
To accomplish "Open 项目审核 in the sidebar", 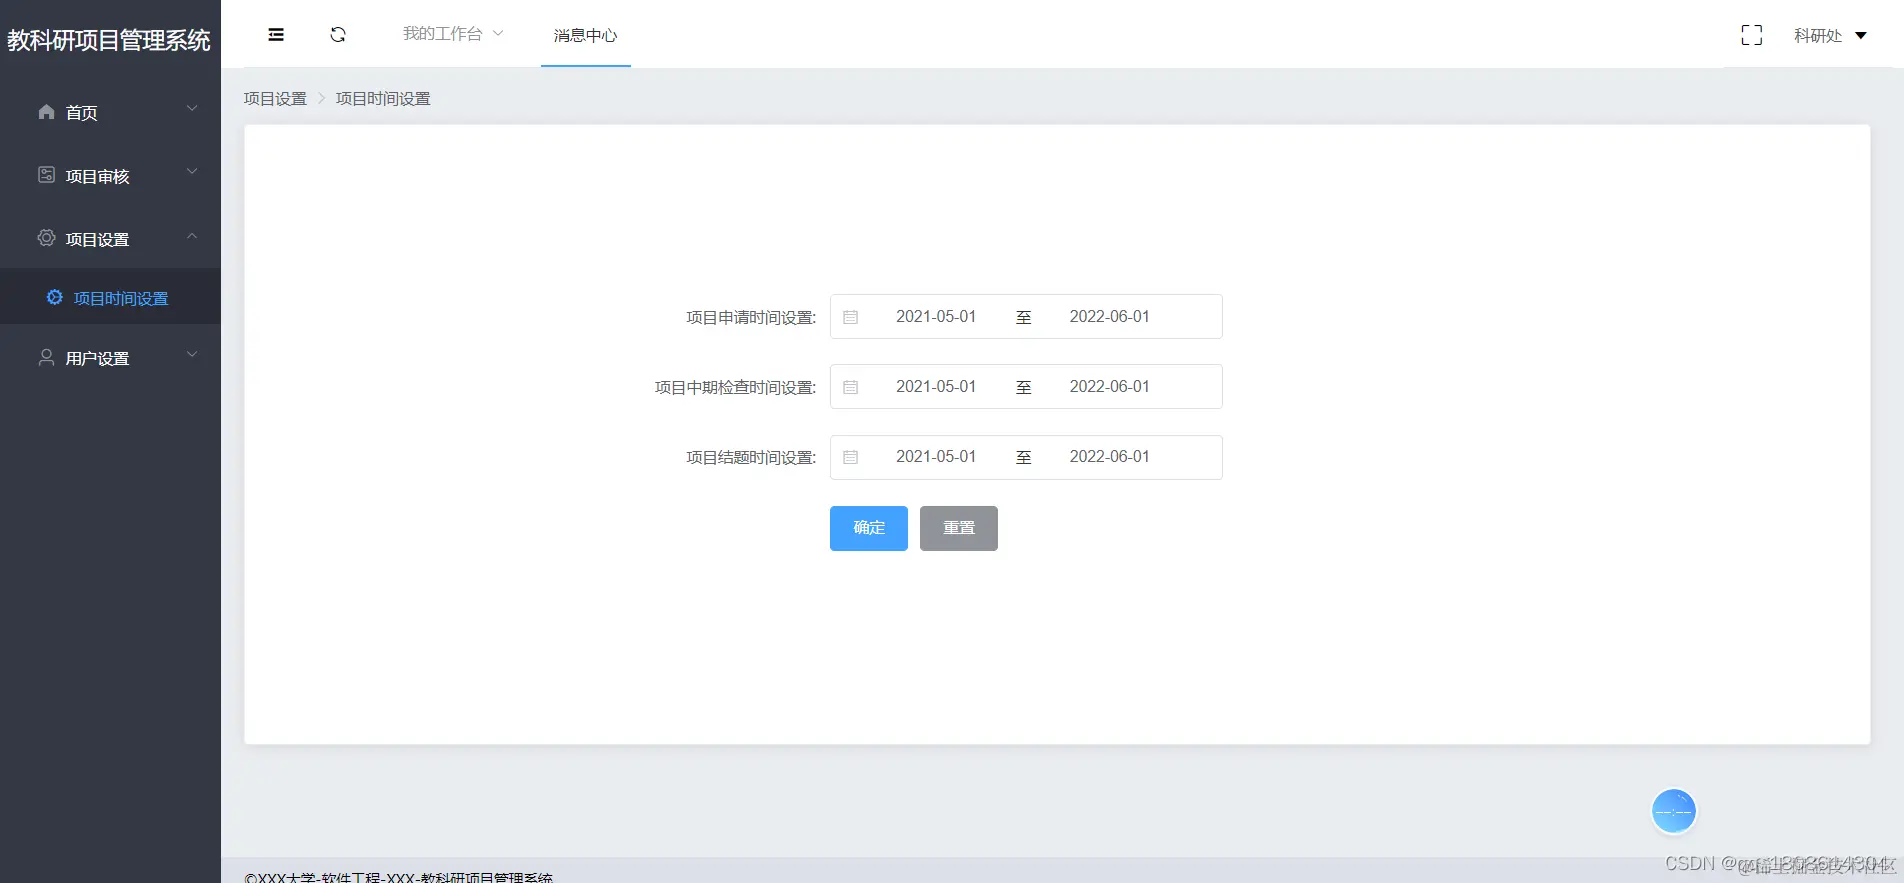I will coord(110,175).
